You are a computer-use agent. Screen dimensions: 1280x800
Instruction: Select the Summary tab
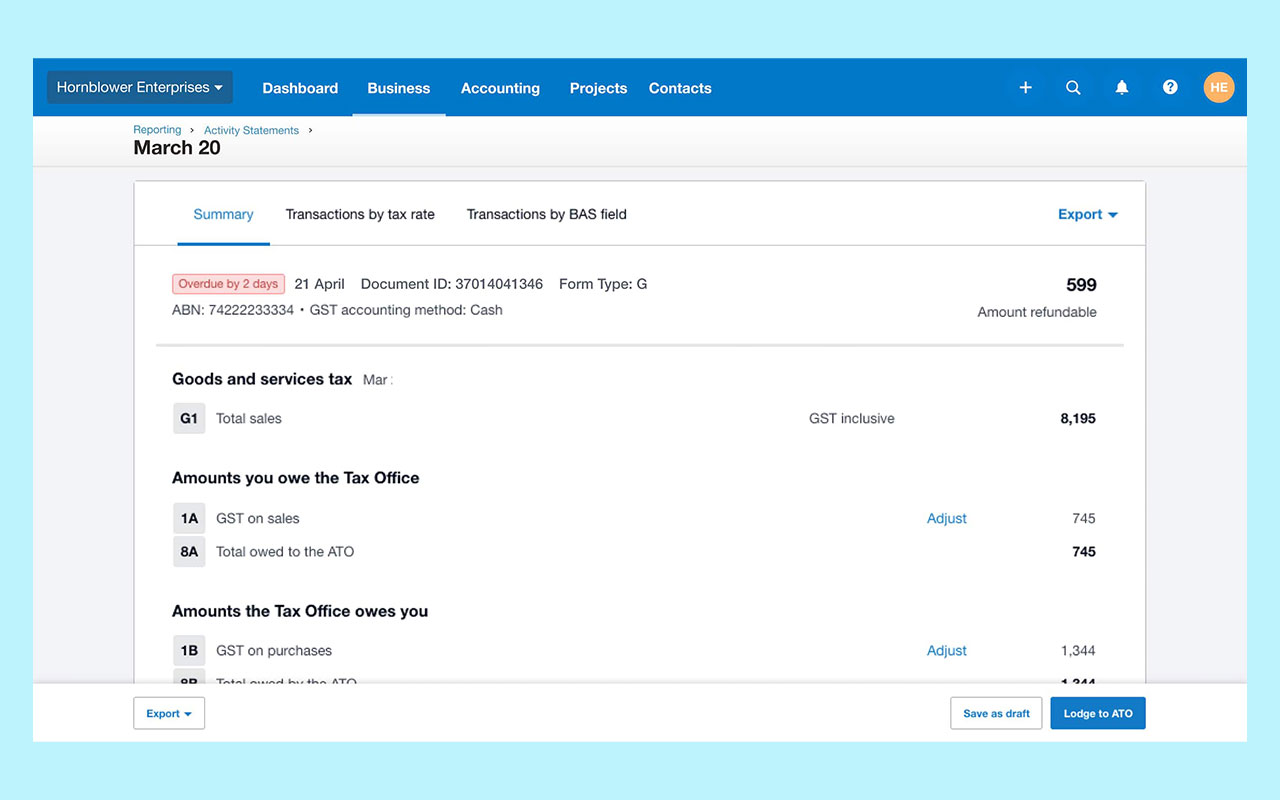pyautogui.click(x=223, y=214)
